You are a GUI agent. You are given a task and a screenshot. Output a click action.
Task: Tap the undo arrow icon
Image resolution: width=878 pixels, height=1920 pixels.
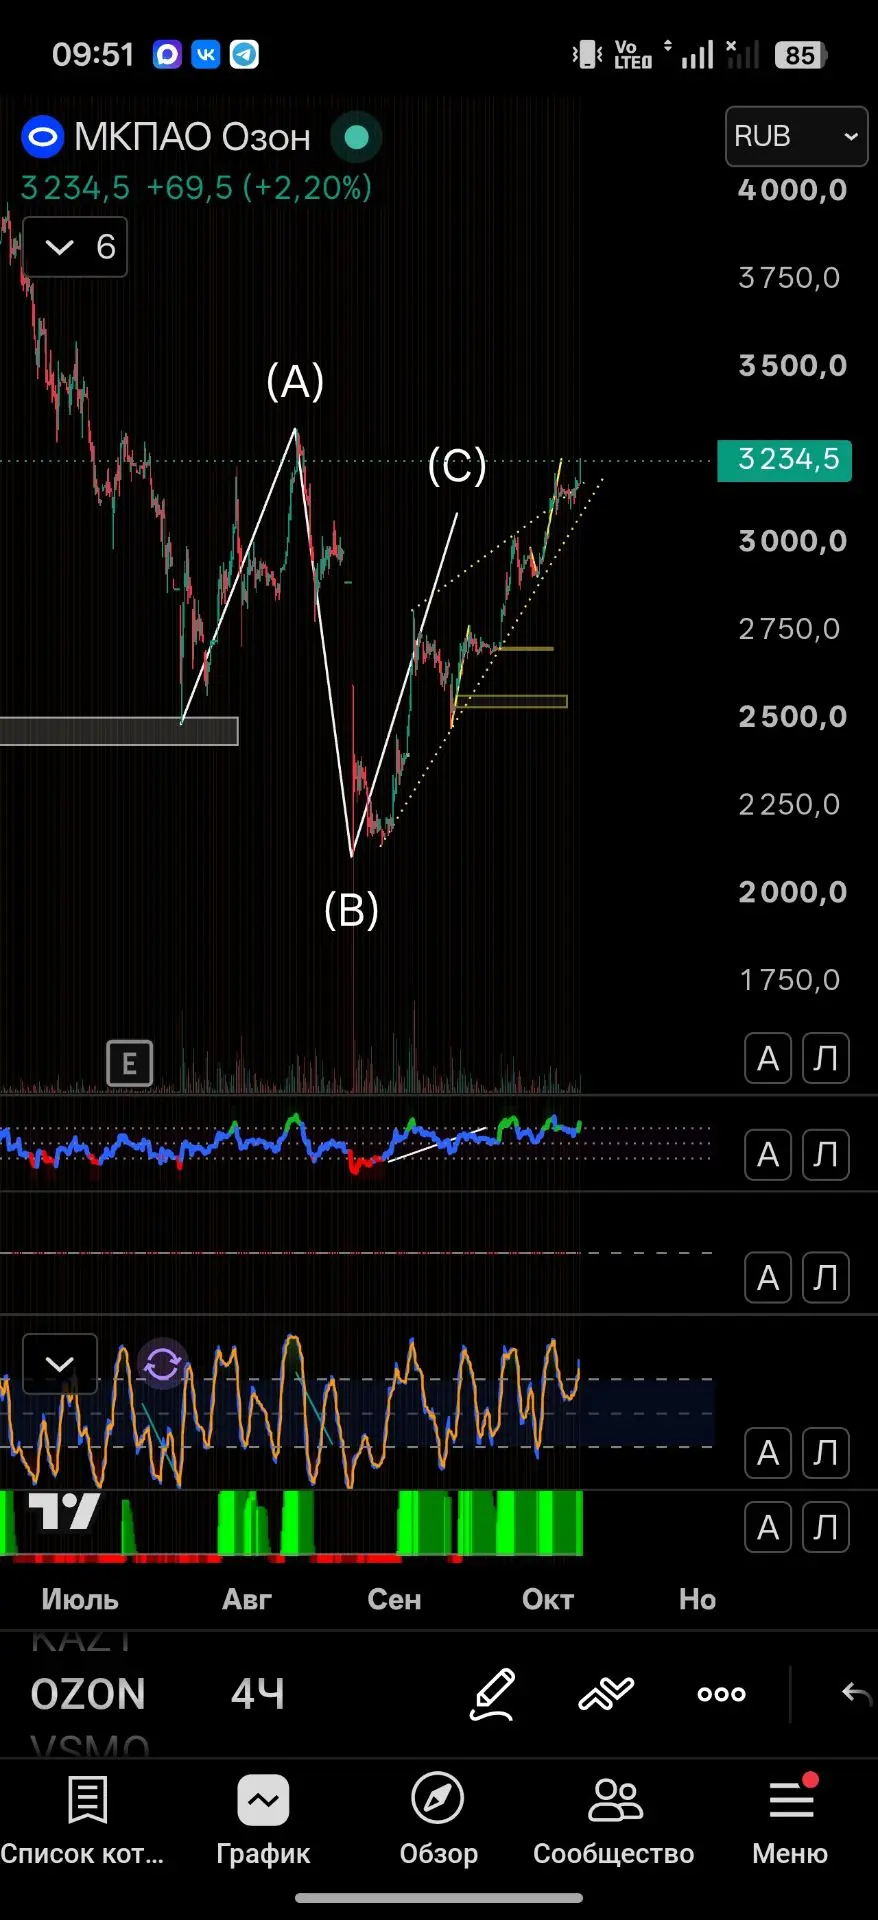pos(856,1693)
